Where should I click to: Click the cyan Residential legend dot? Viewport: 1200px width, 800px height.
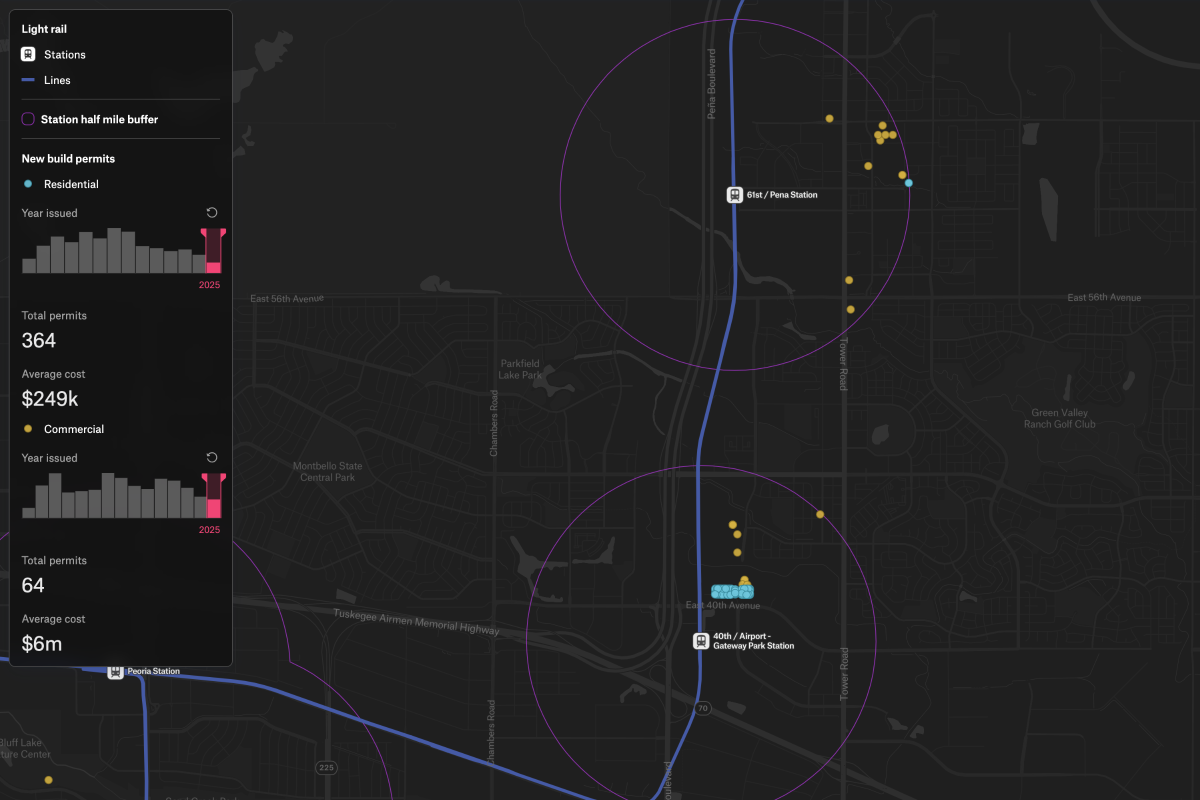pos(28,184)
